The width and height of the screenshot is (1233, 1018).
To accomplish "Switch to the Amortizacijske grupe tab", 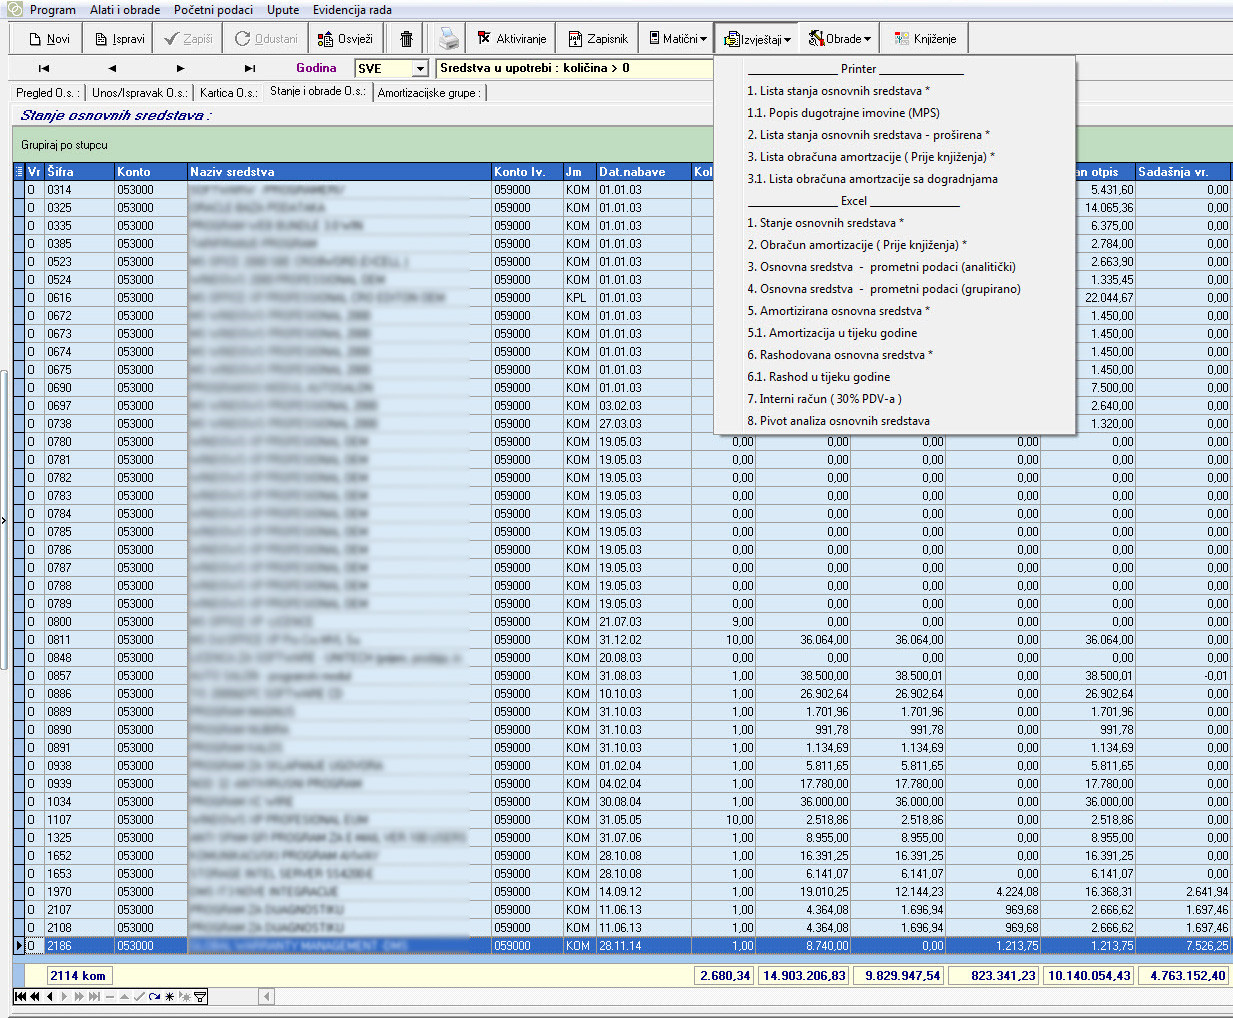I will [x=429, y=92].
